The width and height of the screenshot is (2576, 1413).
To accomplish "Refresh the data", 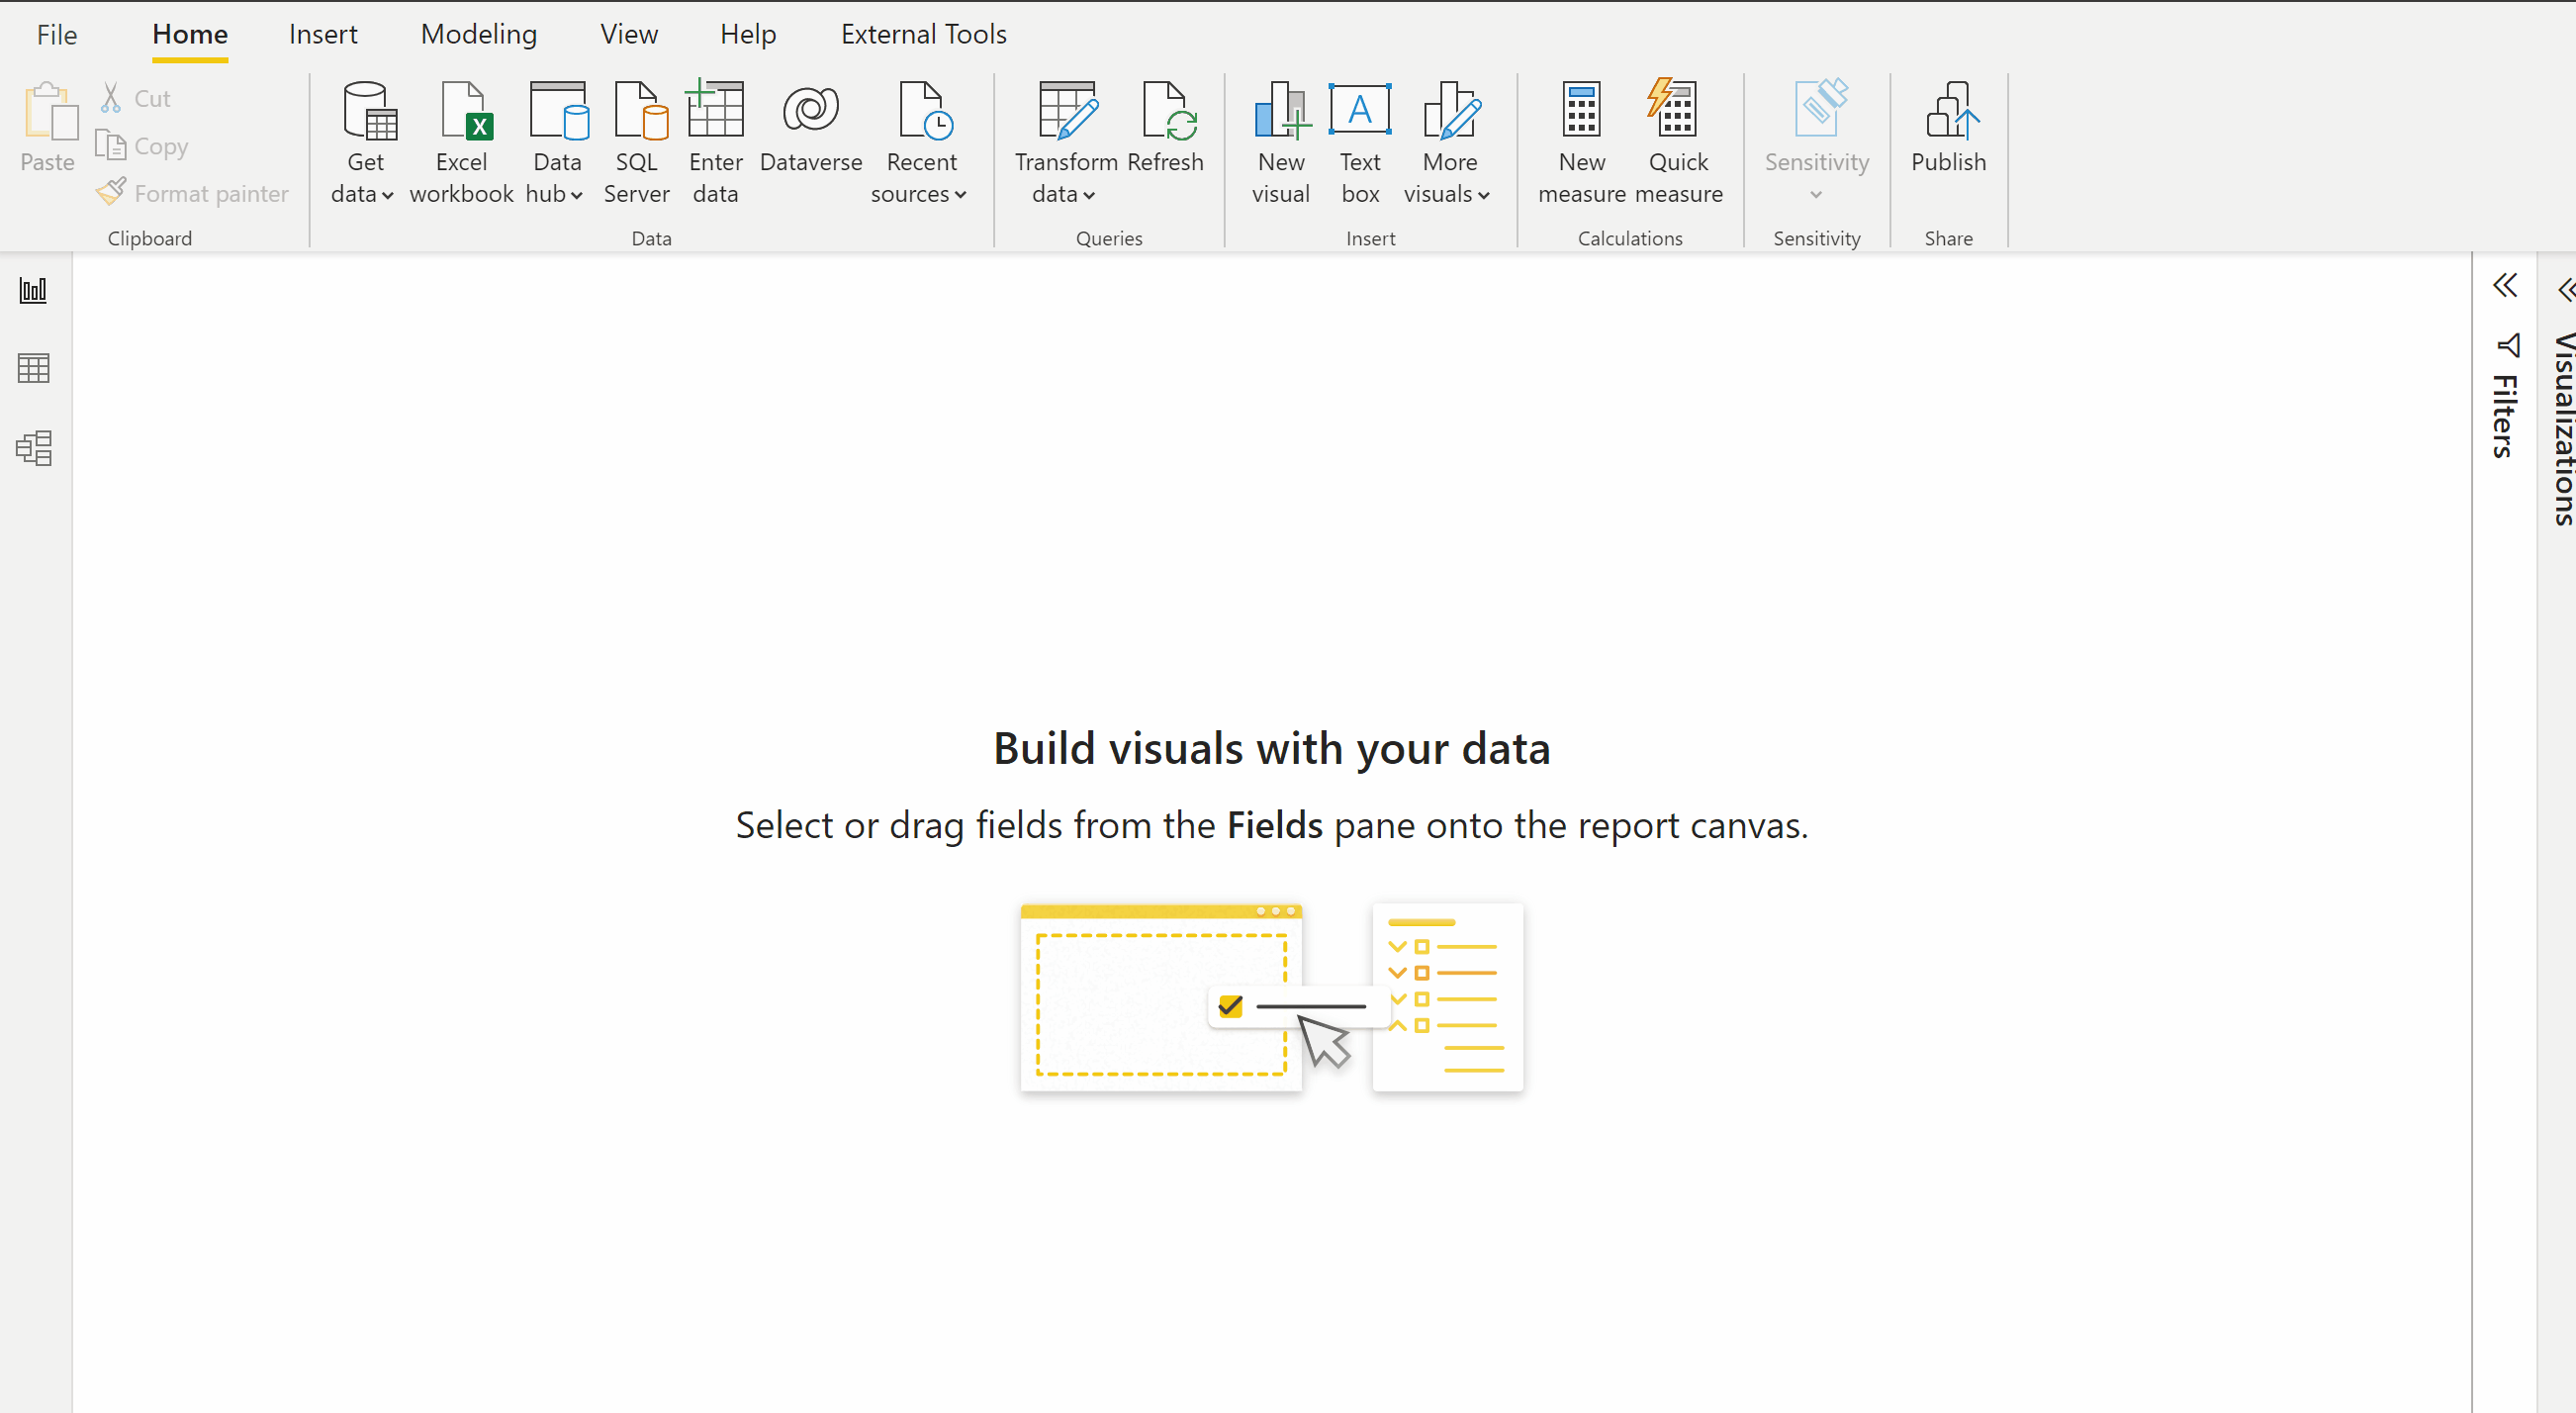I will [x=1166, y=128].
